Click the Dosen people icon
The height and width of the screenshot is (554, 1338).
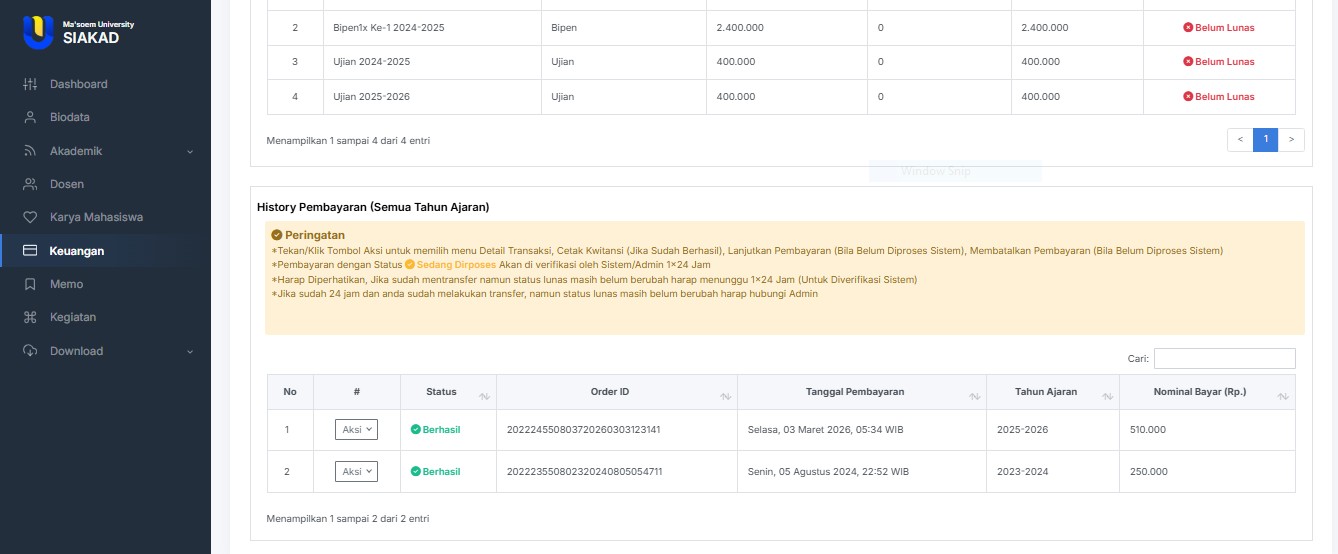[30, 184]
